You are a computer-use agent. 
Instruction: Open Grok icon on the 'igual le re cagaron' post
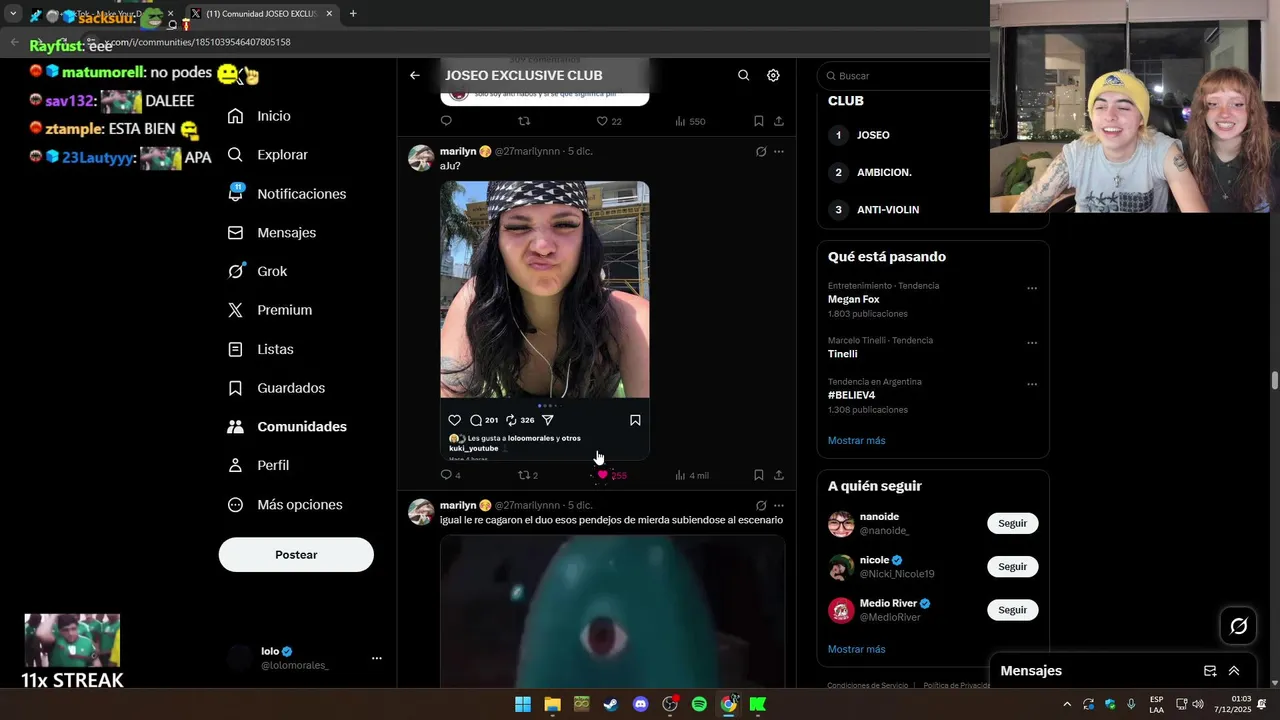(x=761, y=506)
